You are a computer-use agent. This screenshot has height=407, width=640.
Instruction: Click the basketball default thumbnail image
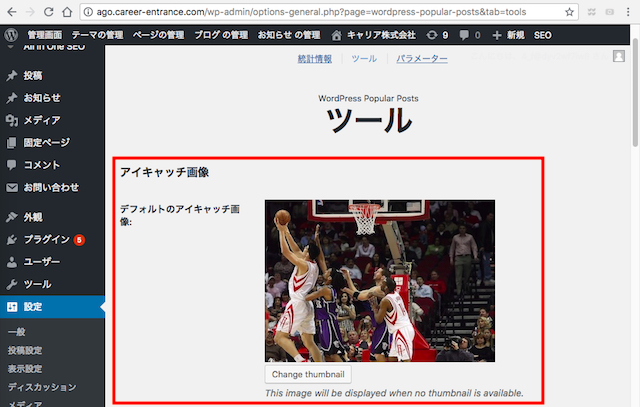380,281
